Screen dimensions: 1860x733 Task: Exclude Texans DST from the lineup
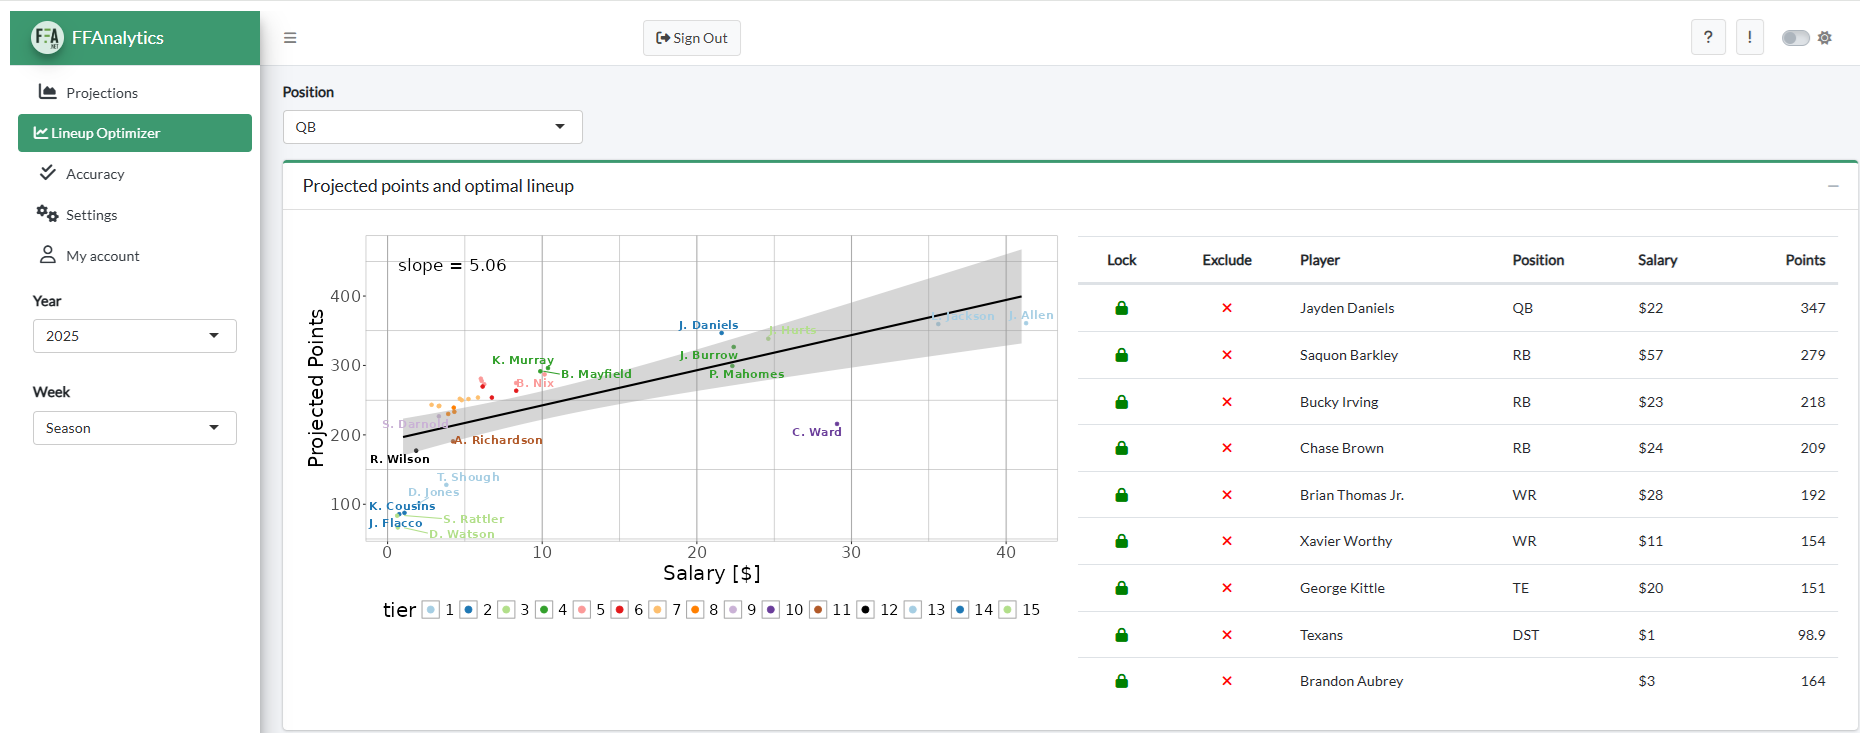click(x=1227, y=635)
